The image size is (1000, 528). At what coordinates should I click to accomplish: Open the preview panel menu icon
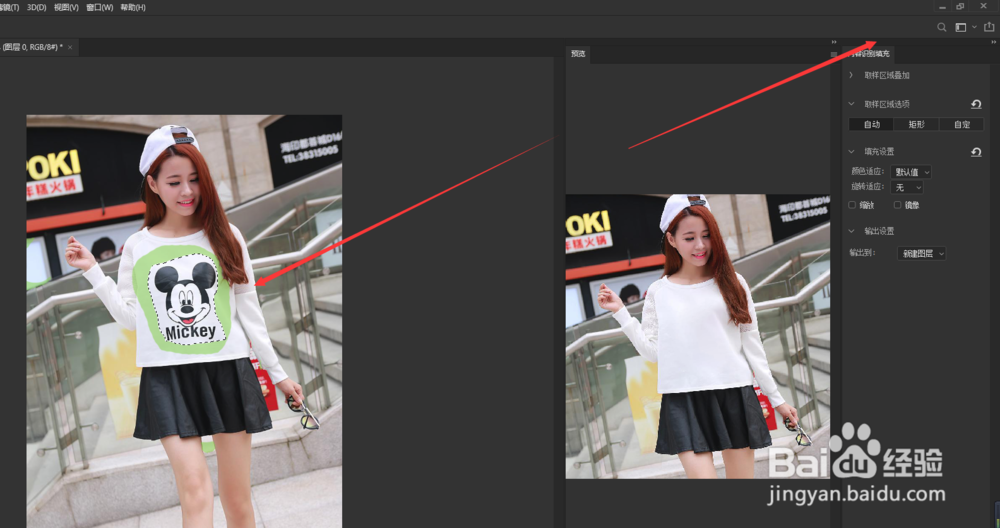[x=834, y=54]
